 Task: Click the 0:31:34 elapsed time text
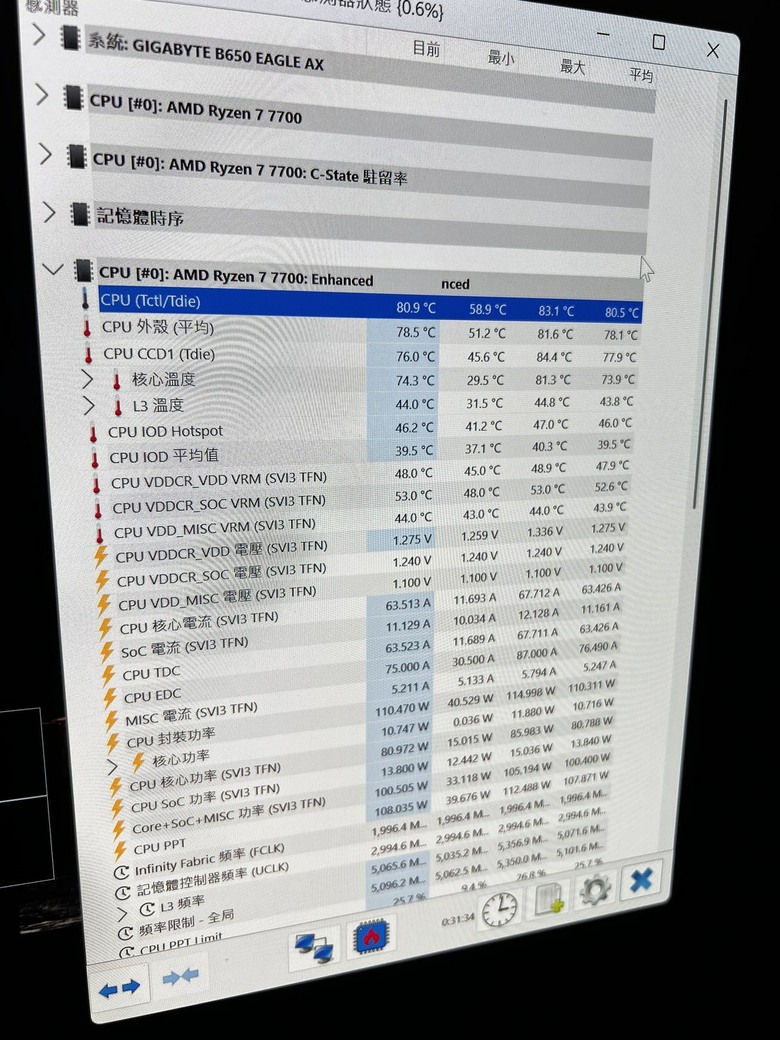[458, 919]
